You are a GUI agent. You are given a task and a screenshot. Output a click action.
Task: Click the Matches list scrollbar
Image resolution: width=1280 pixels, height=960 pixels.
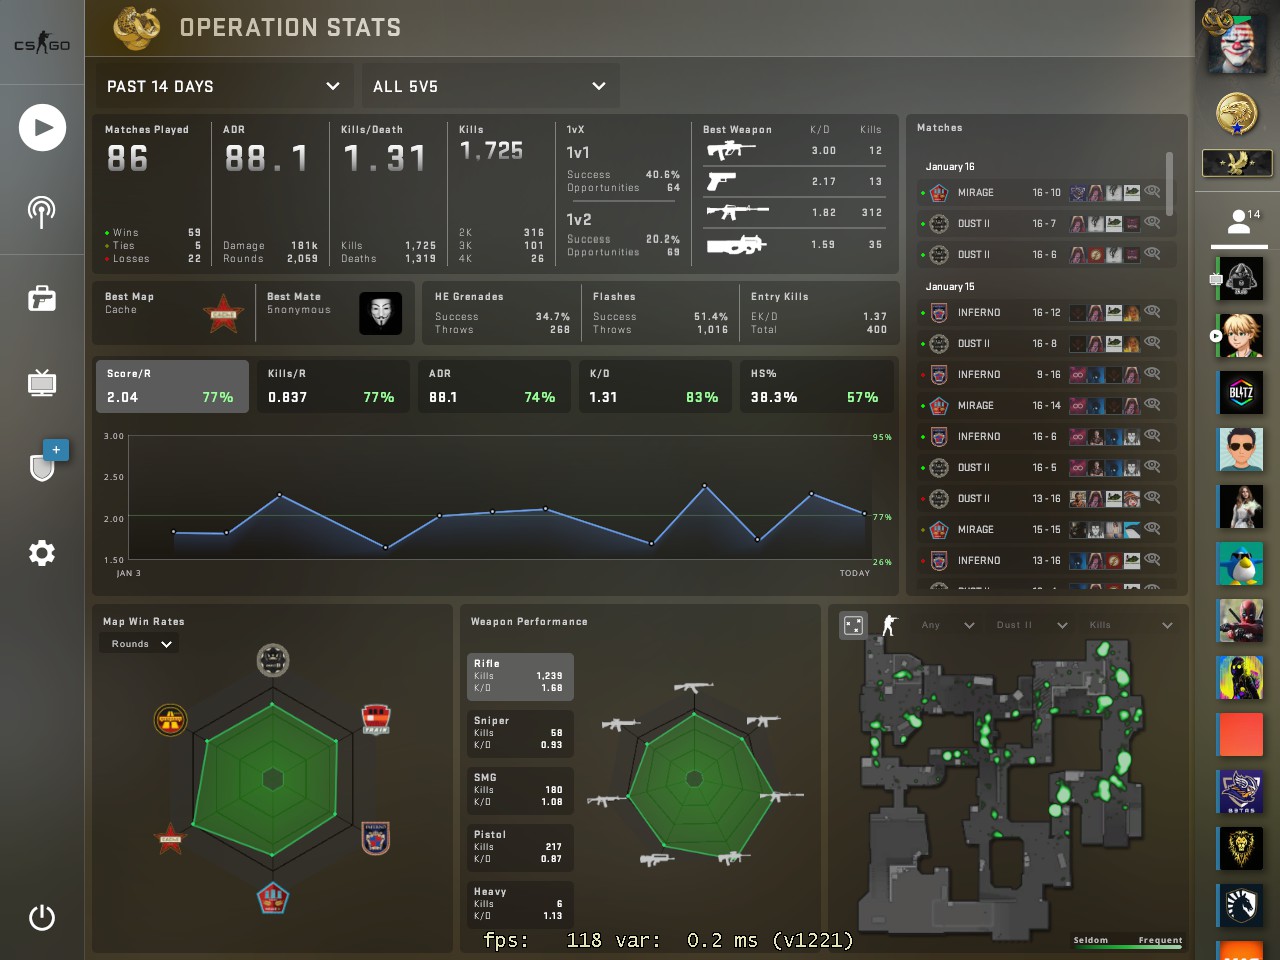[1169, 183]
